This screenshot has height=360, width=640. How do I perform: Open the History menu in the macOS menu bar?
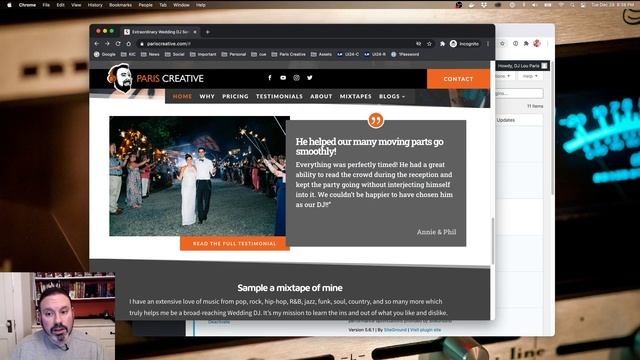coord(95,5)
